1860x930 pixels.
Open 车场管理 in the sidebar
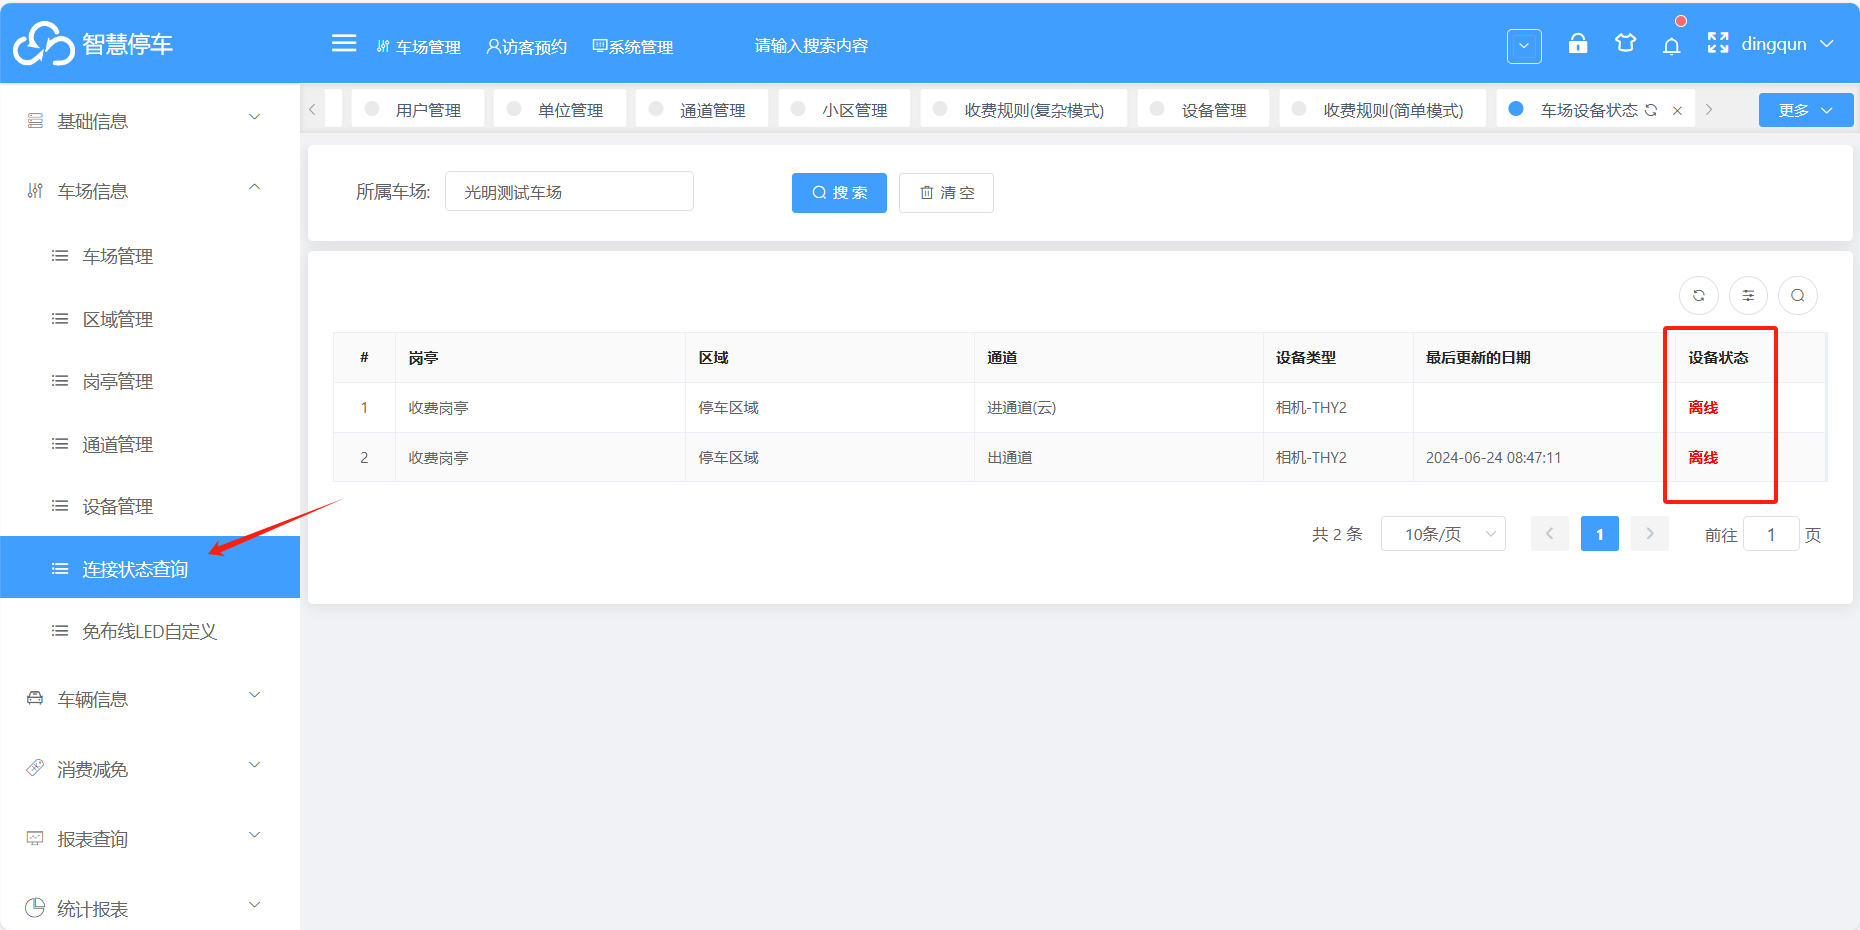point(150,256)
